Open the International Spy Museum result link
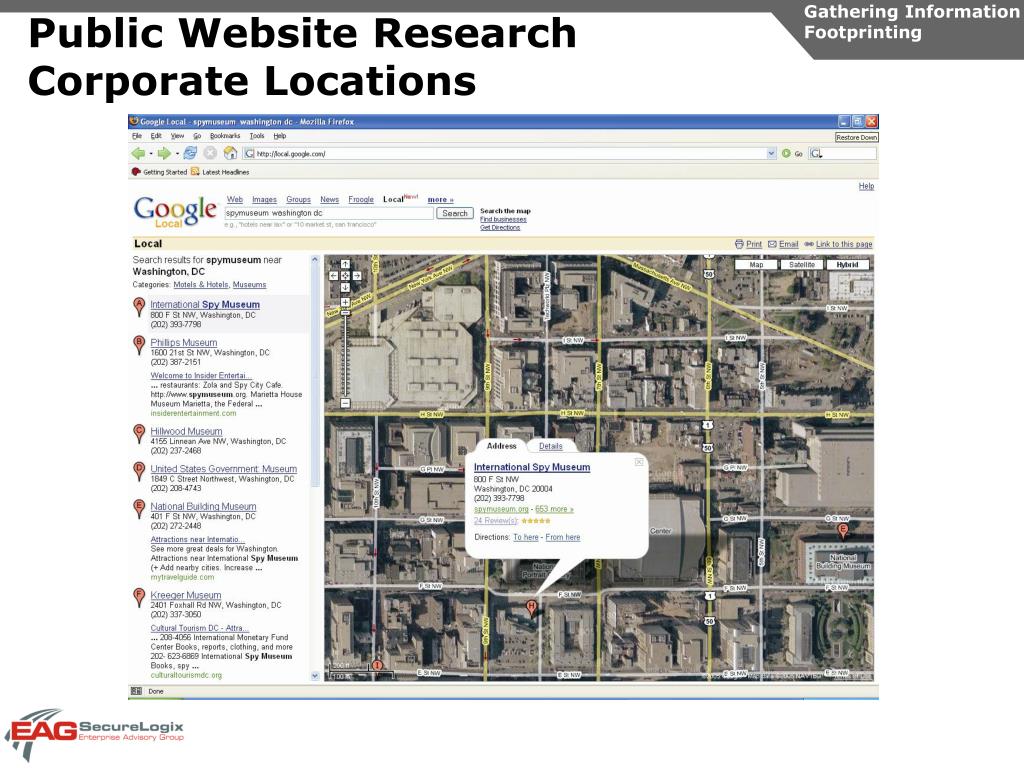 coord(205,304)
